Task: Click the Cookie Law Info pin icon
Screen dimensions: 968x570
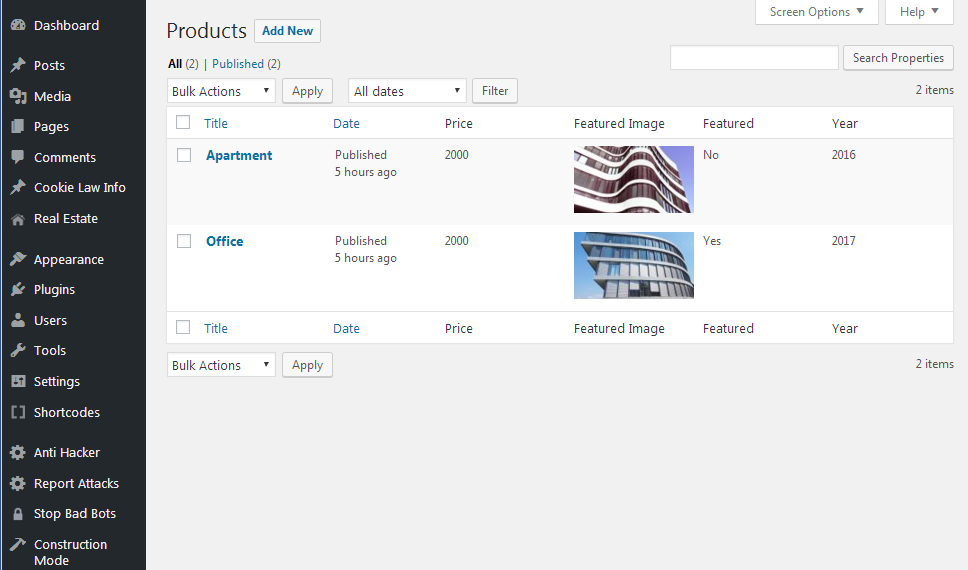Action: coord(18,188)
